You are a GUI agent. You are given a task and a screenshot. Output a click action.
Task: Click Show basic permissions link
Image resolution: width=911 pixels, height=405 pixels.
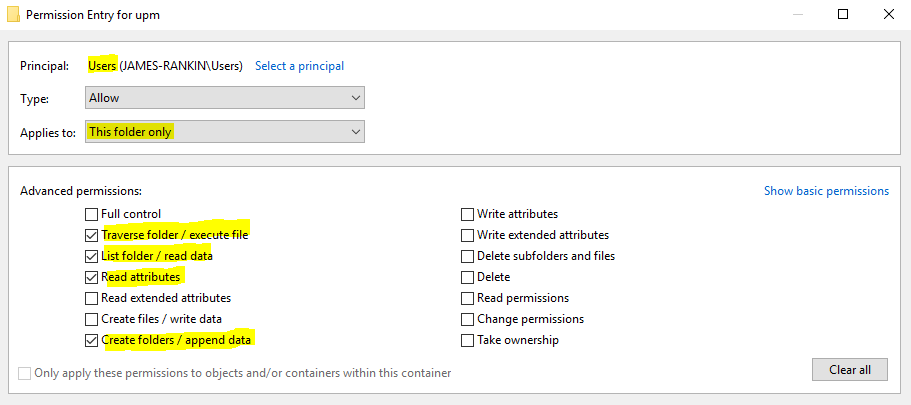pyautogui.click(x=826, y=191)
